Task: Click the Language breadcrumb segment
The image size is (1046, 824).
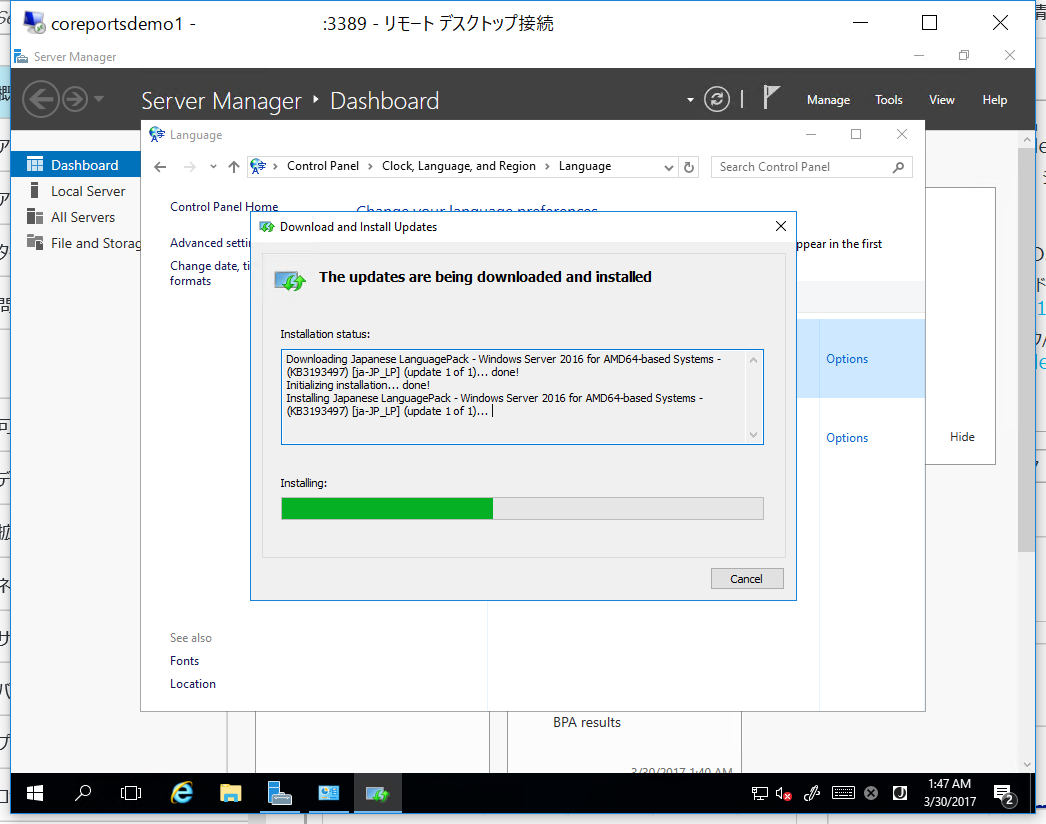Action: click(585, 166)
